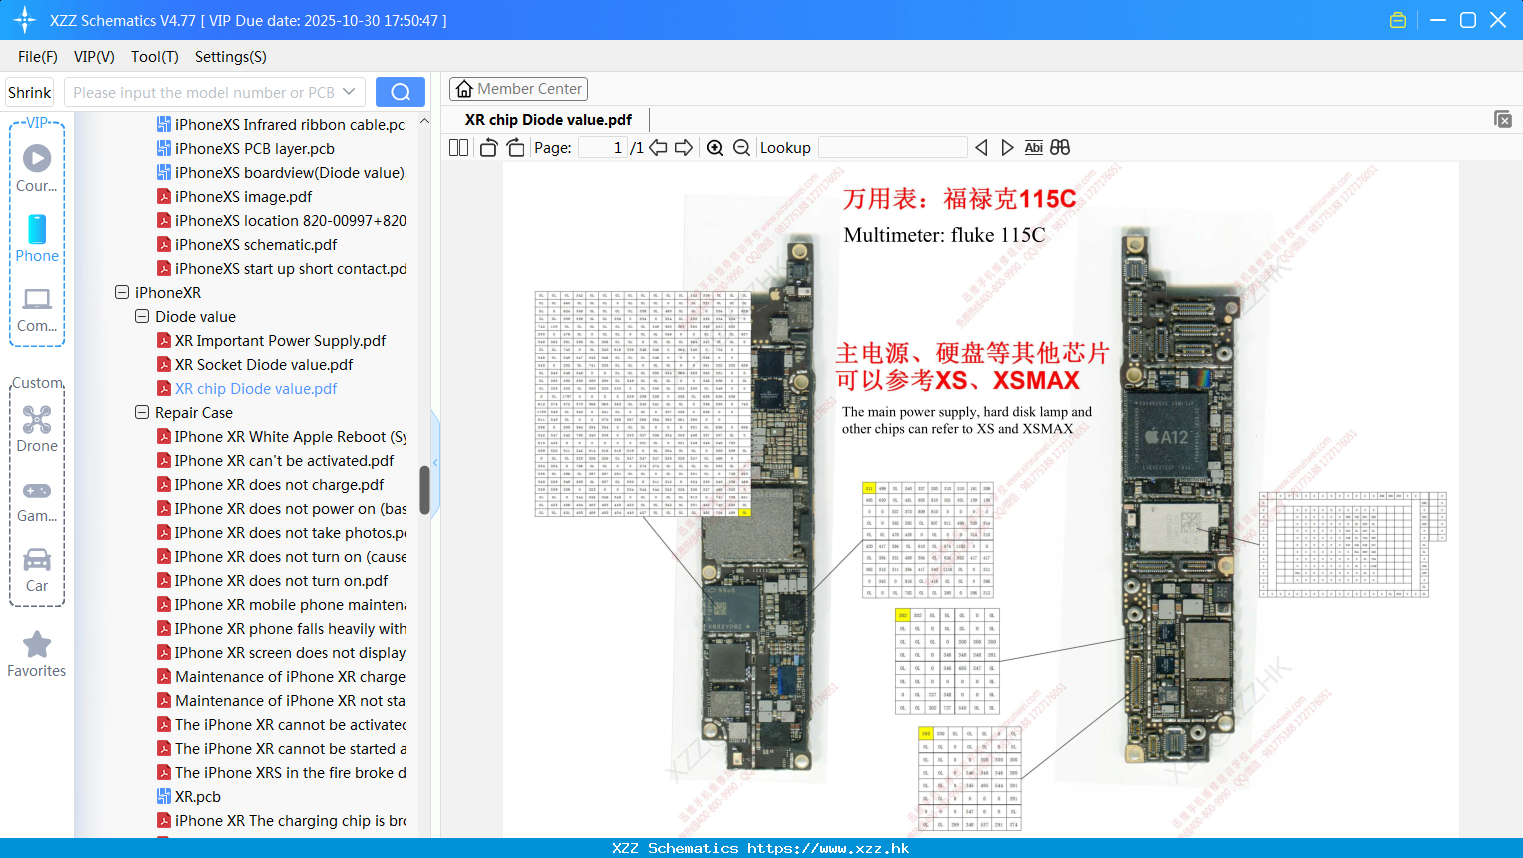Viewport: 1523px width, 858px height.
Task: Collapse the iPhoneXR tree node
Action: (x=122, y=292)
